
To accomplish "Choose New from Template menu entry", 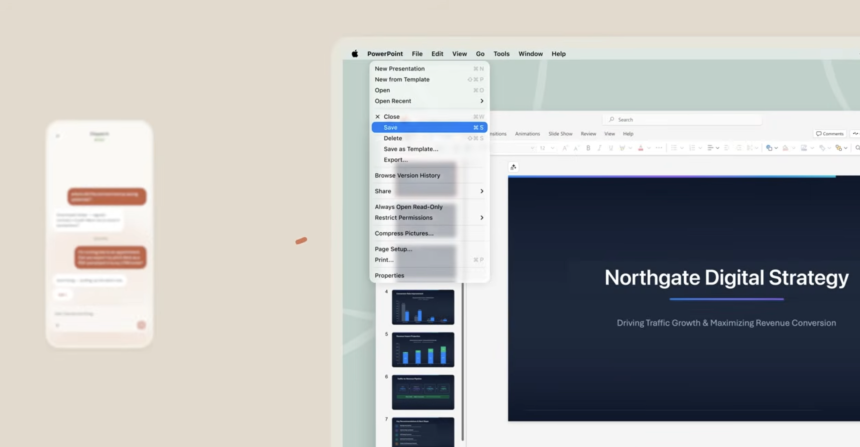I will 429,80.
